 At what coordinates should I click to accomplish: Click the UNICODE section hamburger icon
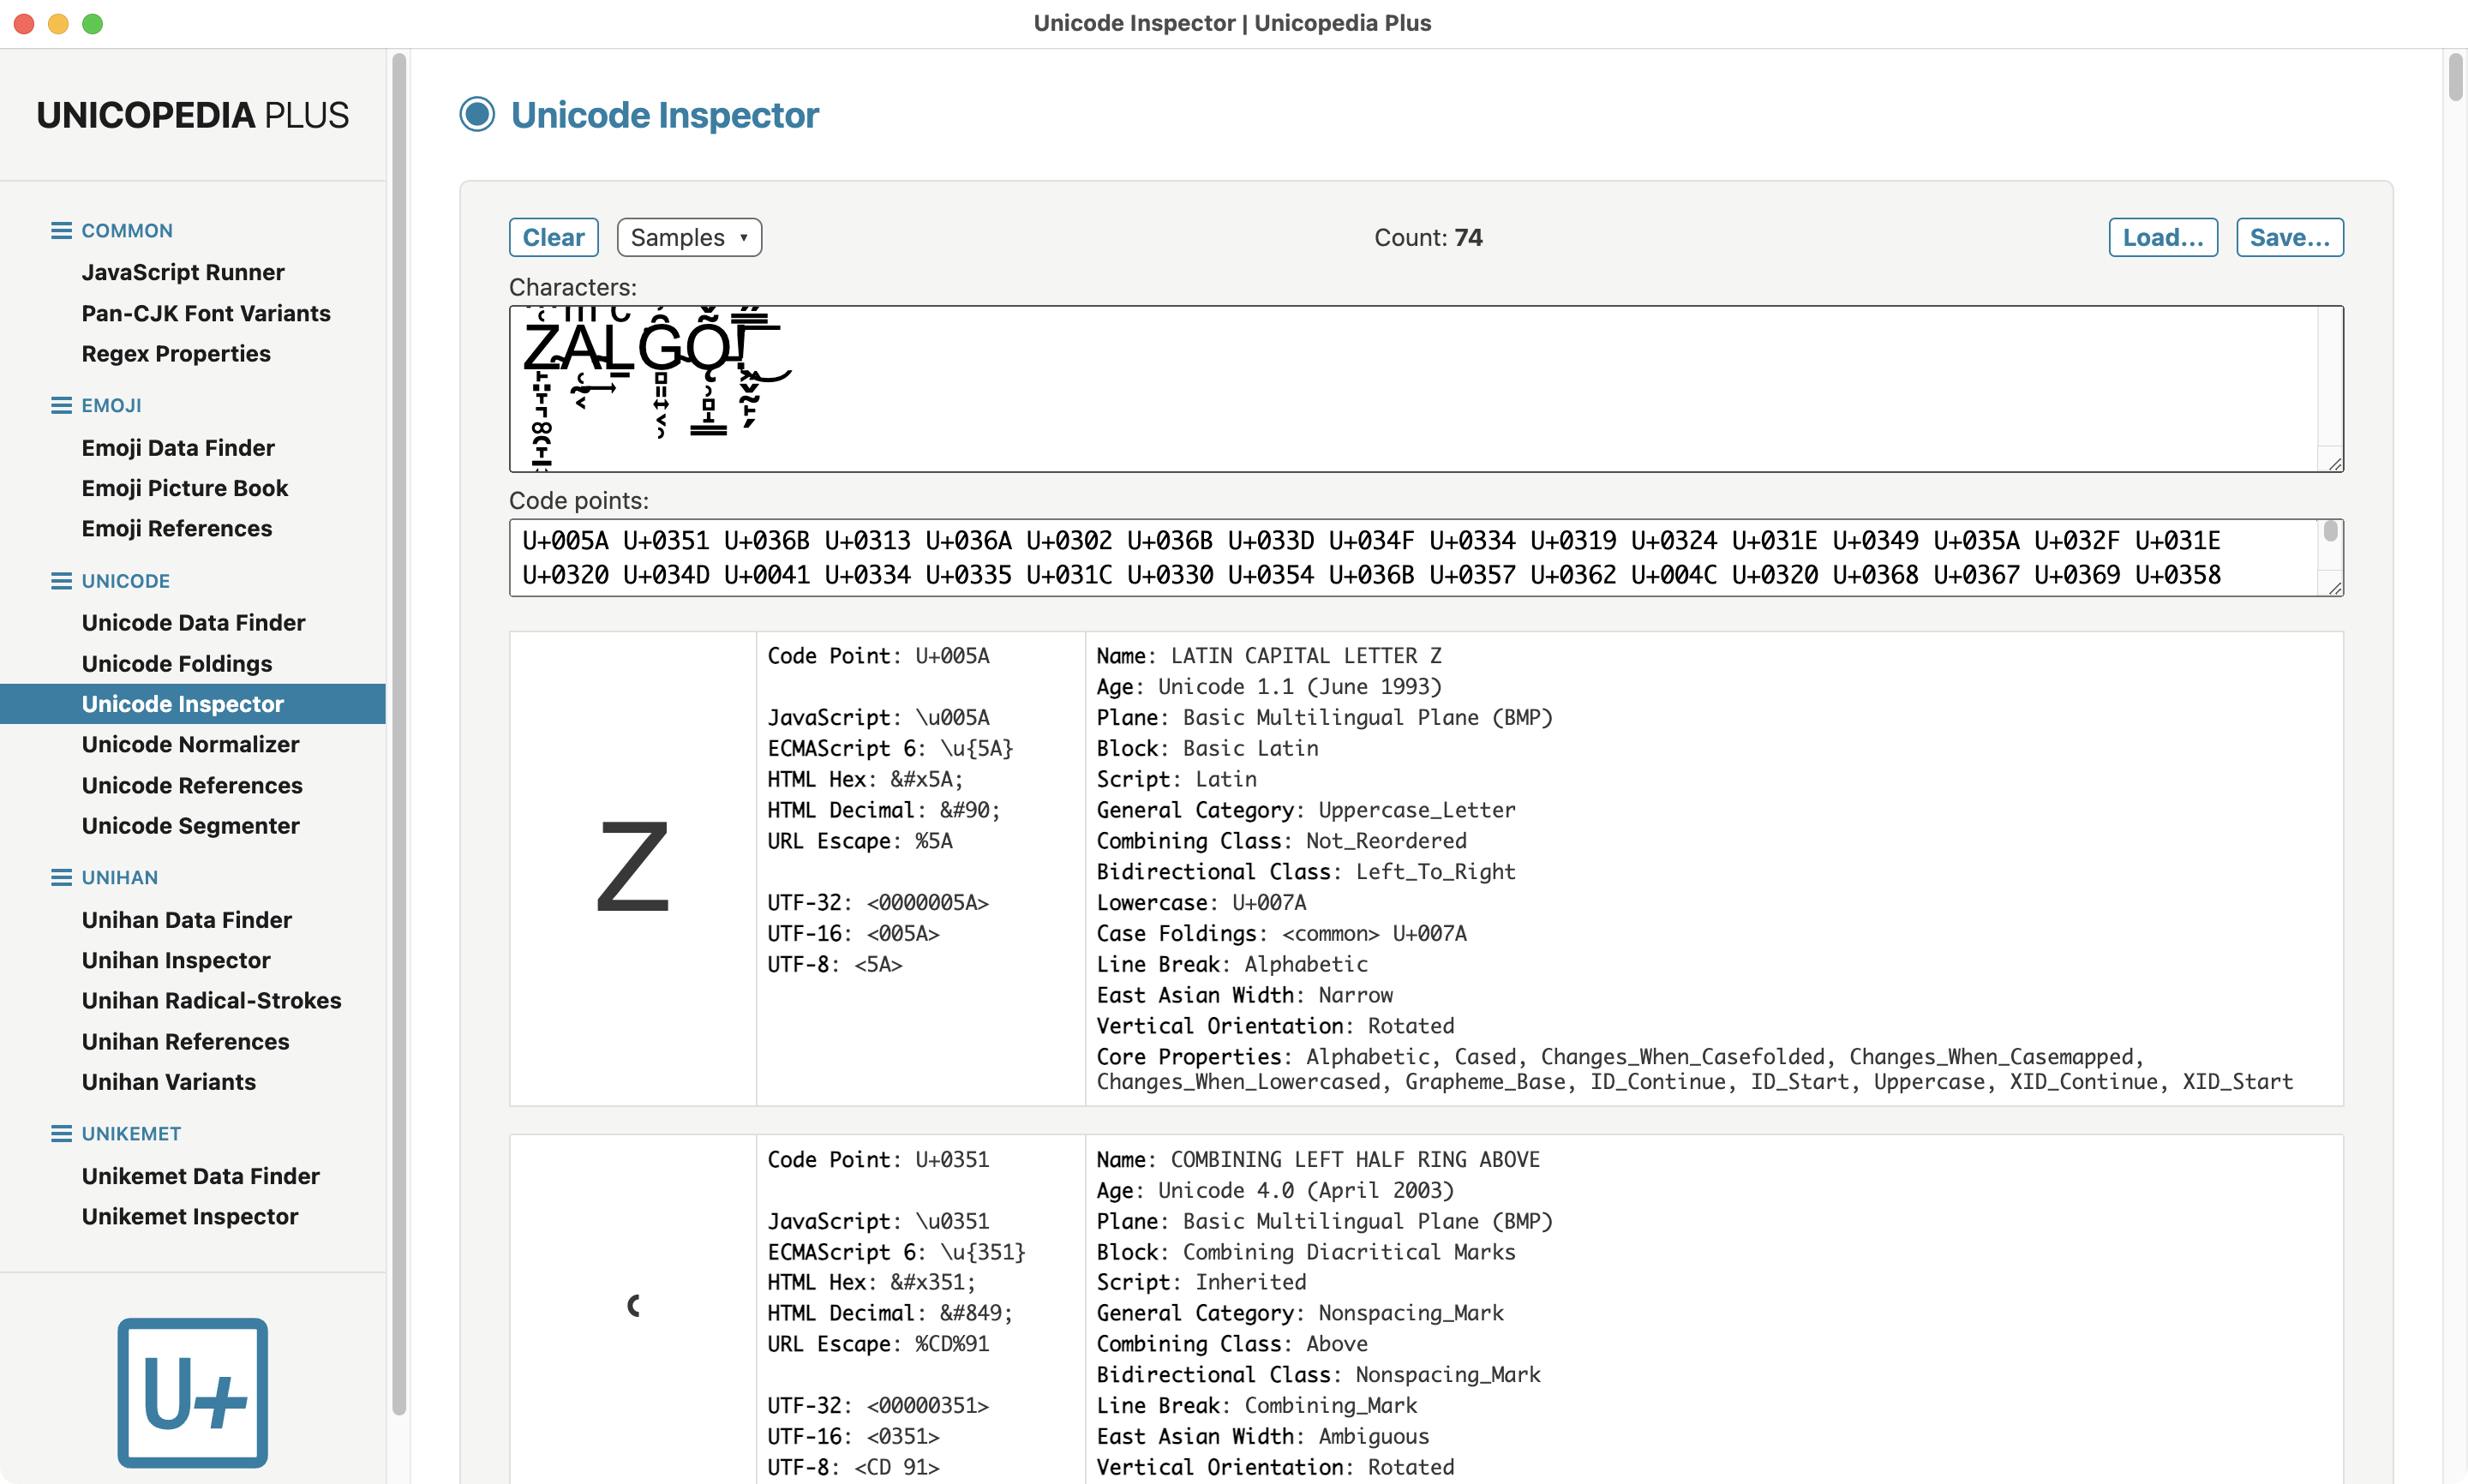click(61, 581)
